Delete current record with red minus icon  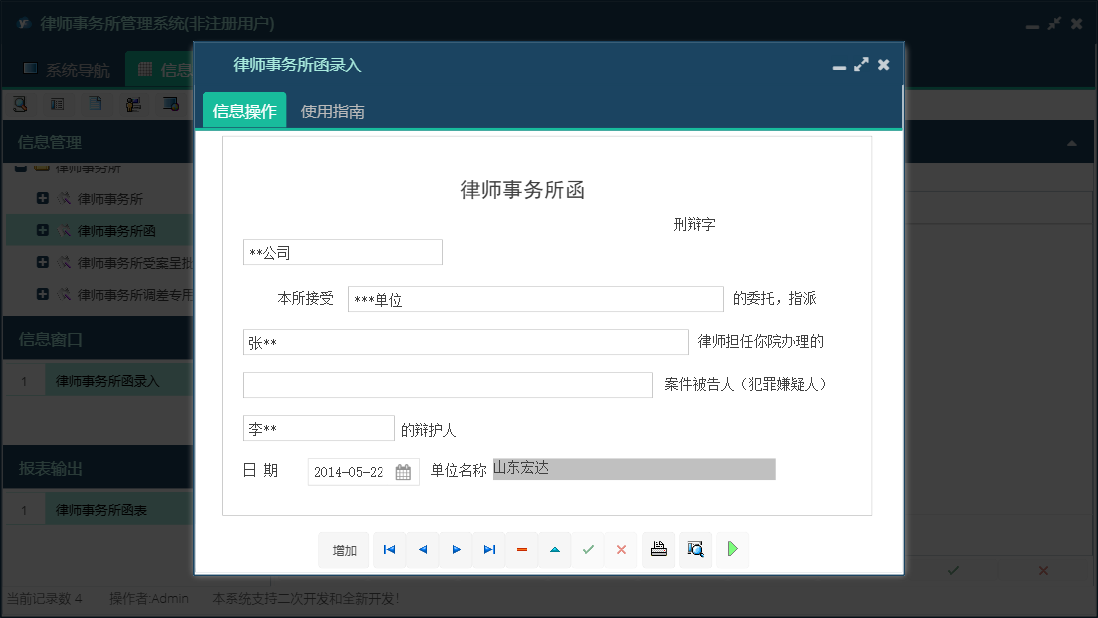(x=521, y=549)
